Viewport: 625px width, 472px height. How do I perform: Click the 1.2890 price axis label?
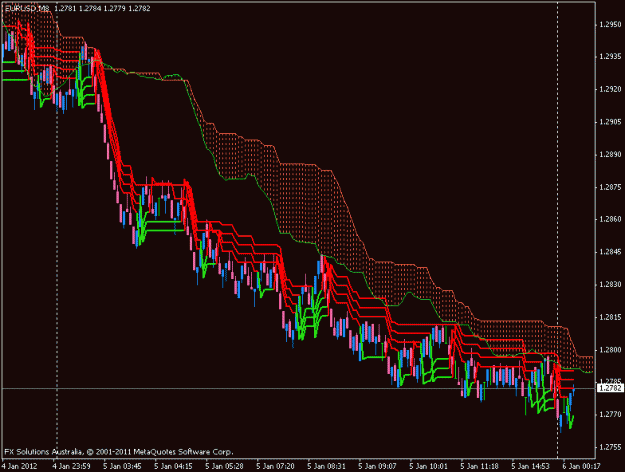click(610, 155)
